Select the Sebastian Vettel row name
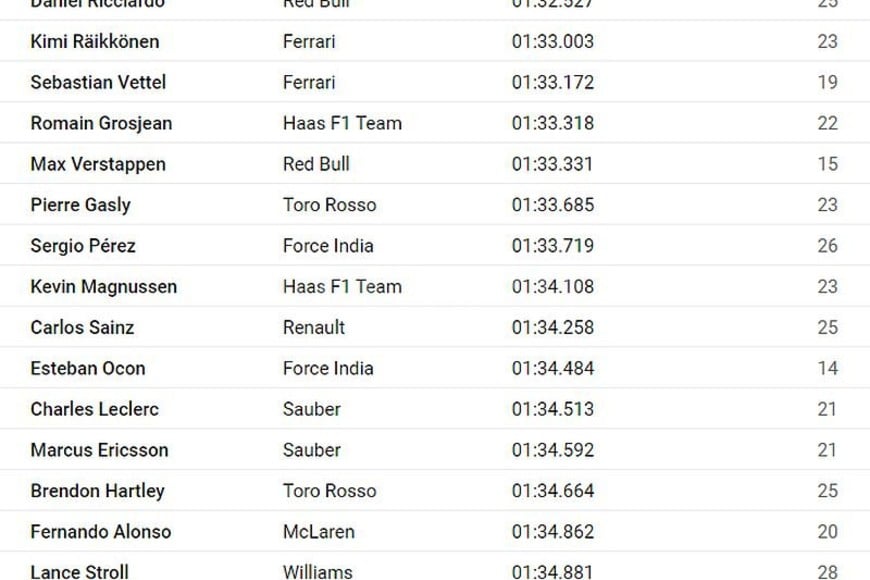The width and height of the screenshot is (870, 580). click(98, 82)
